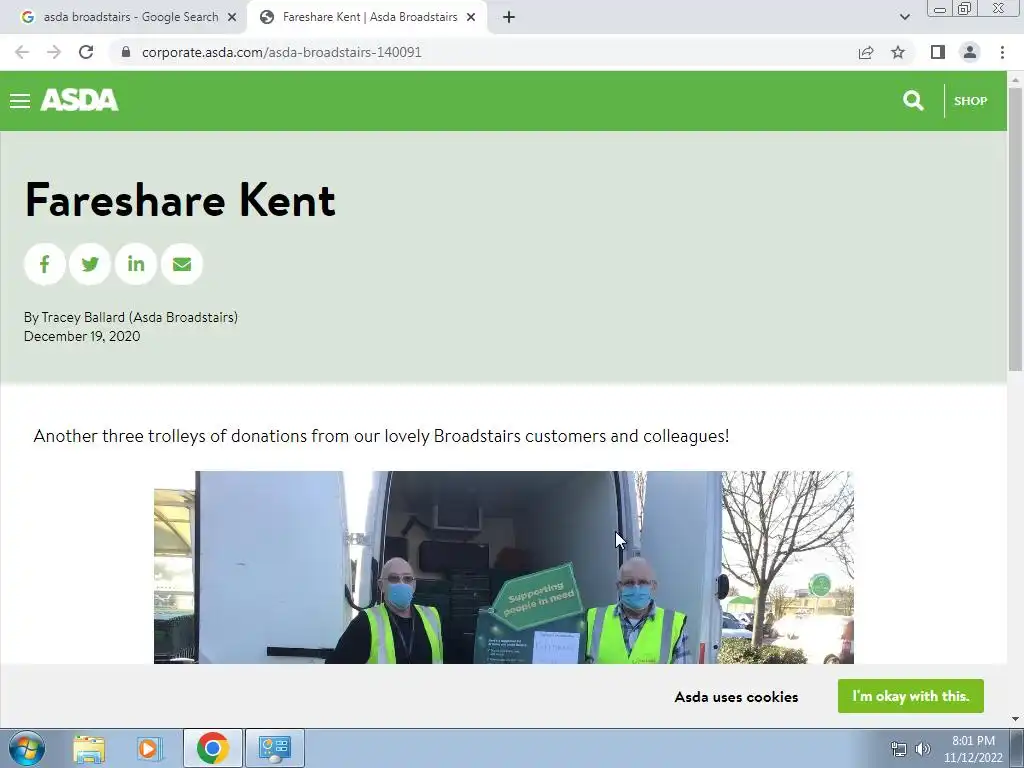The image size is (1024, 768).
Task: Close the Fareshare Kent tab
Action: pos(471,18)
